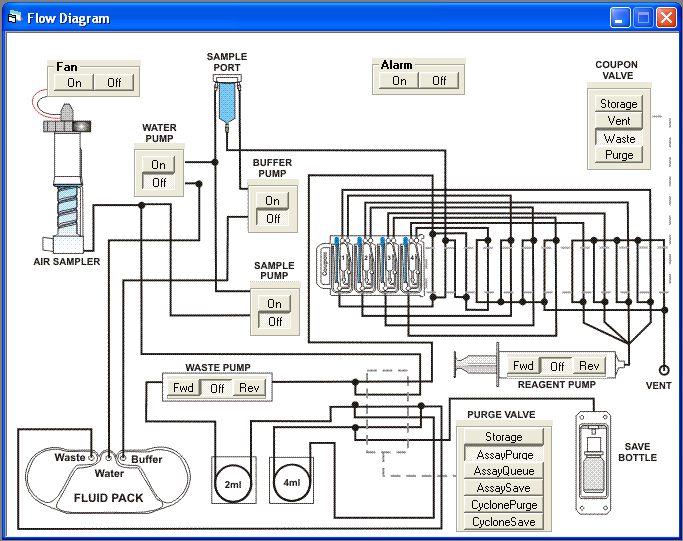The height and width of the screenshot is (541, 683).
Task: Switch Water Pump On
Action: [159, 165]
